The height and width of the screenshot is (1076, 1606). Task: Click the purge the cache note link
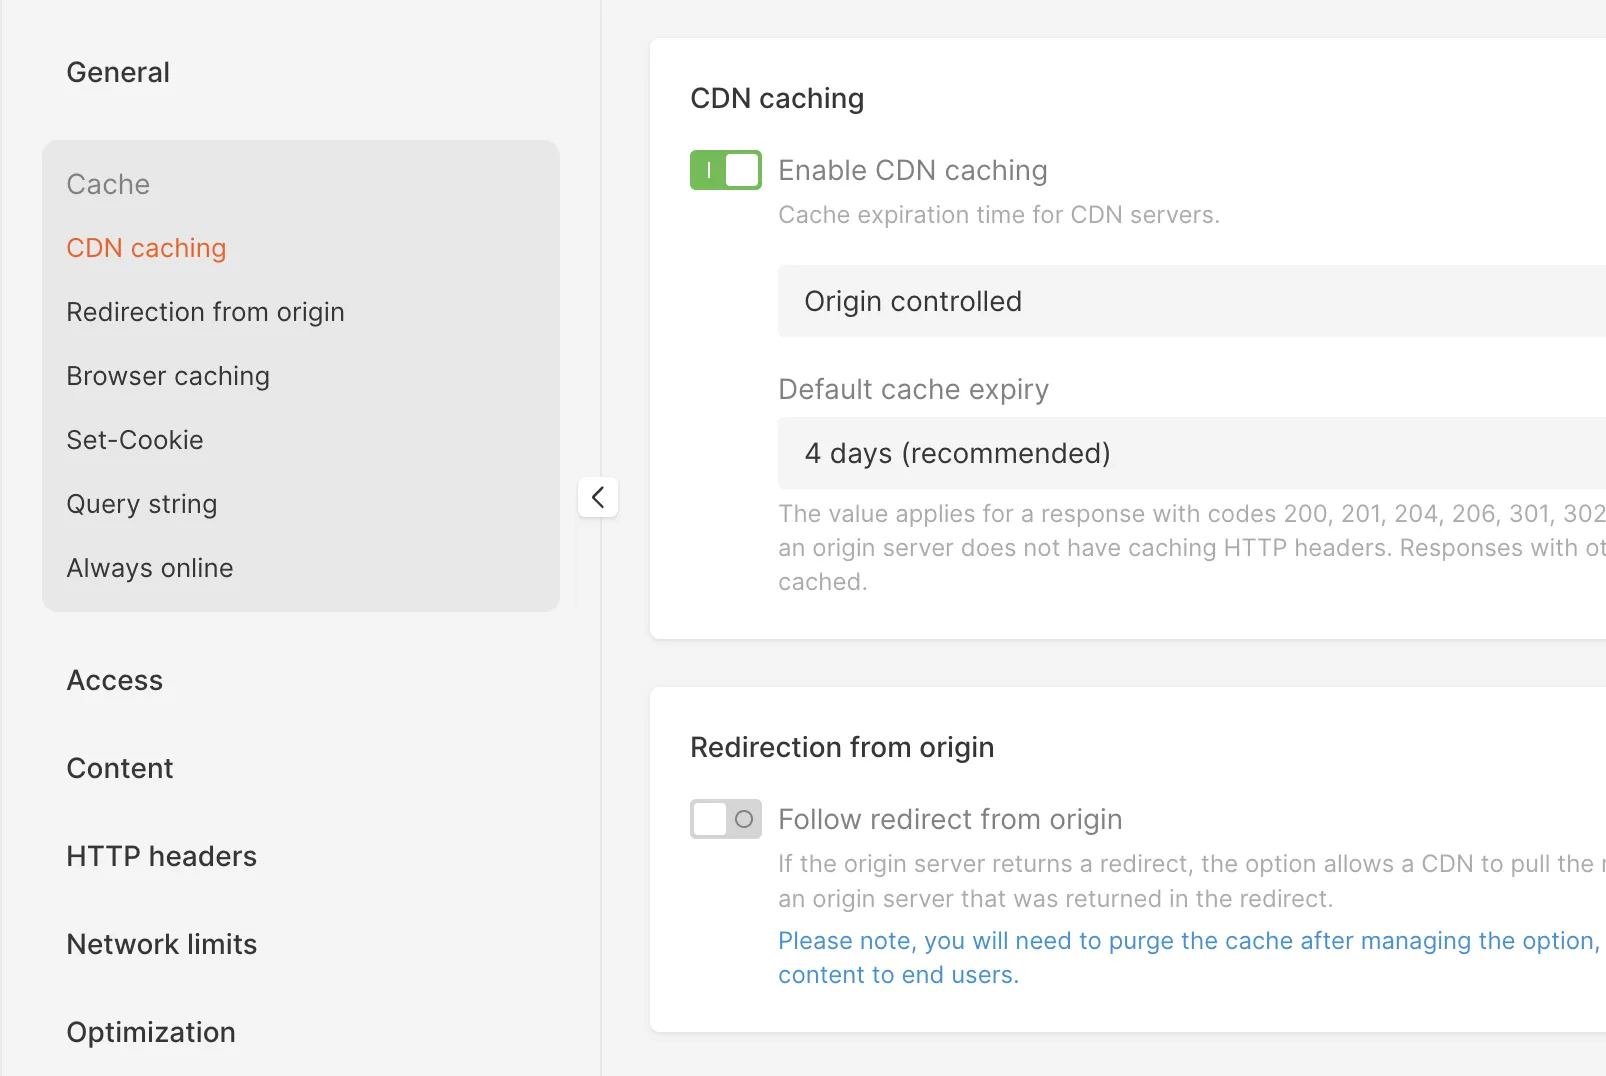[x=1190, y=957]
